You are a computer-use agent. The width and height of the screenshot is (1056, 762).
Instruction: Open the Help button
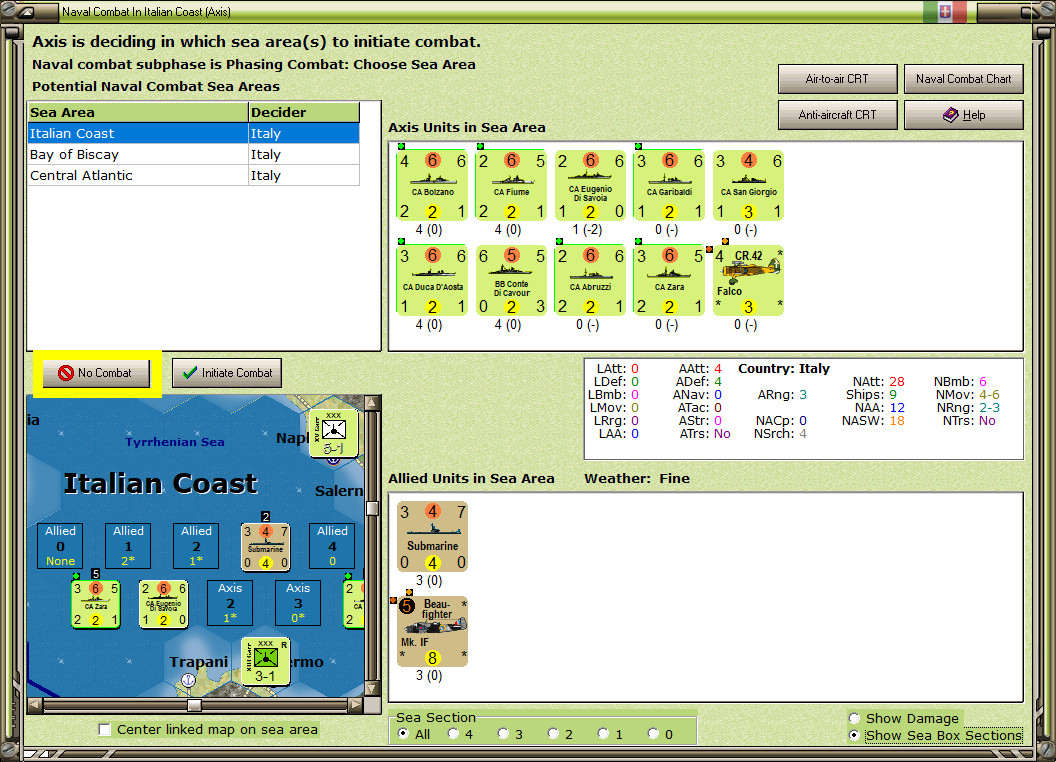click(963, 115)
